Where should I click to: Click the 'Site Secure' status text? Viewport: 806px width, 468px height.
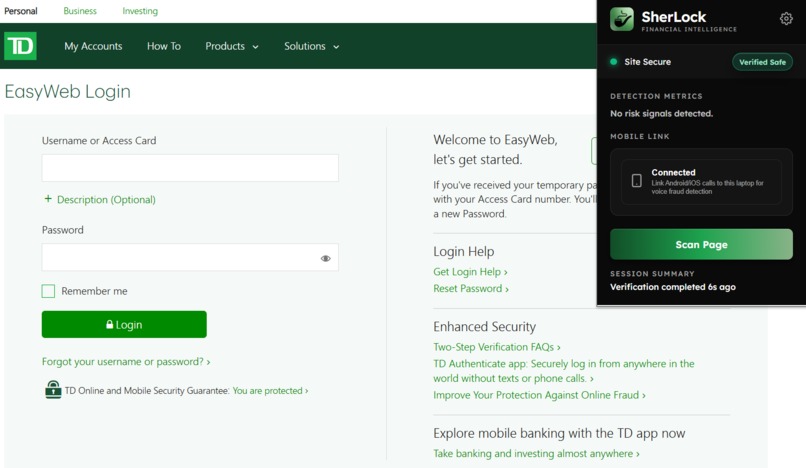click(x=647, y=62)
